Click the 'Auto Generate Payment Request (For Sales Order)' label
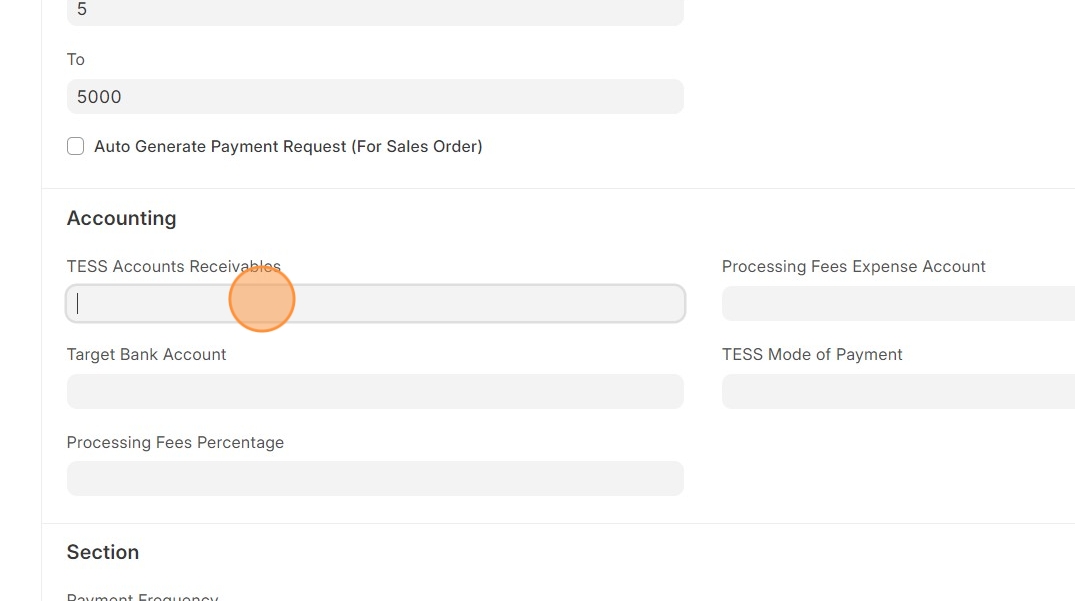This screenshot has height=601, width=1075. (288, 146)
